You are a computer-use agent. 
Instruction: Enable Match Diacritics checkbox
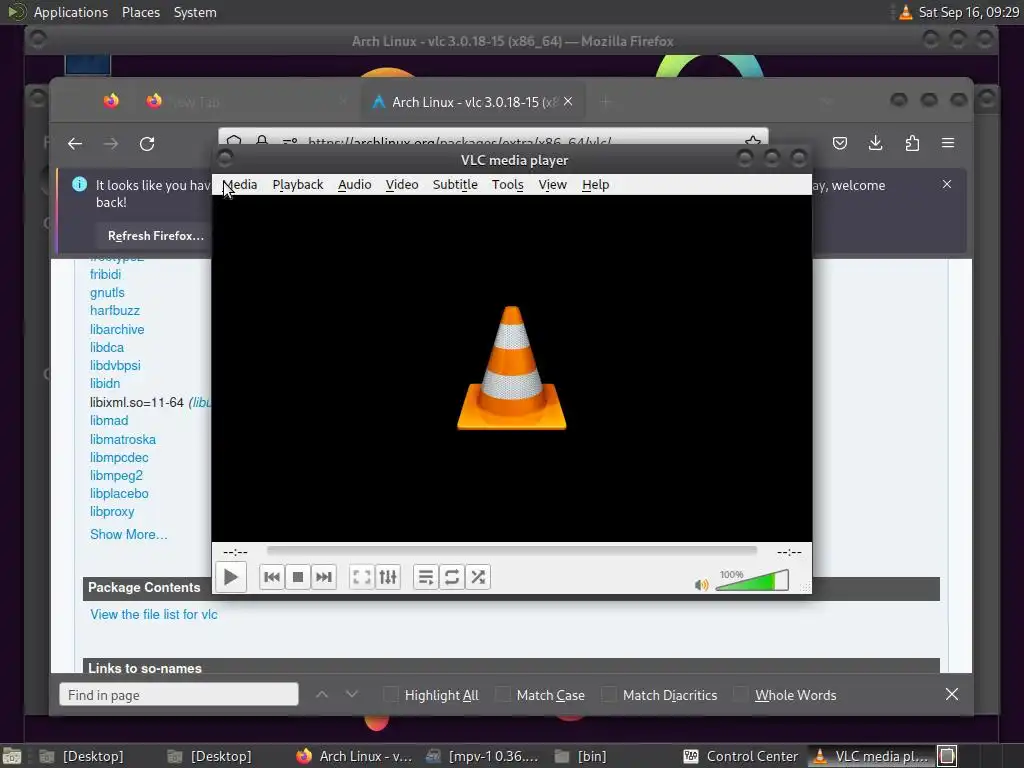(x=609, y=694)
